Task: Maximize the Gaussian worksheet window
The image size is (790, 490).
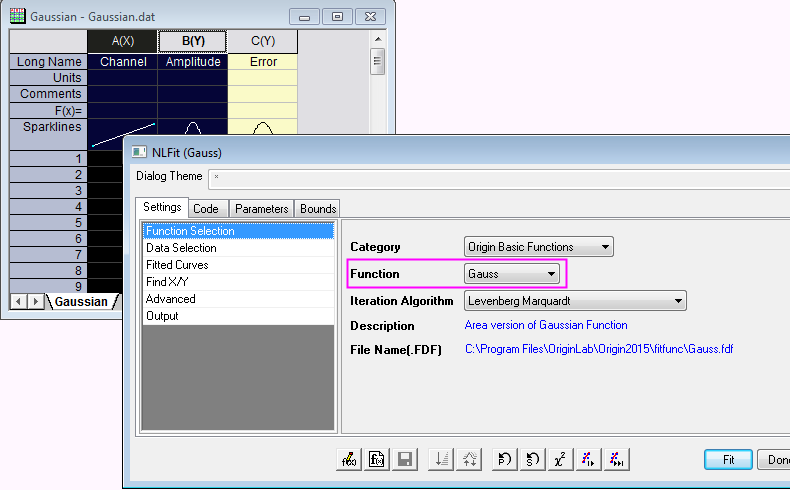Action: pyautogui.click(x=337, y=17)
